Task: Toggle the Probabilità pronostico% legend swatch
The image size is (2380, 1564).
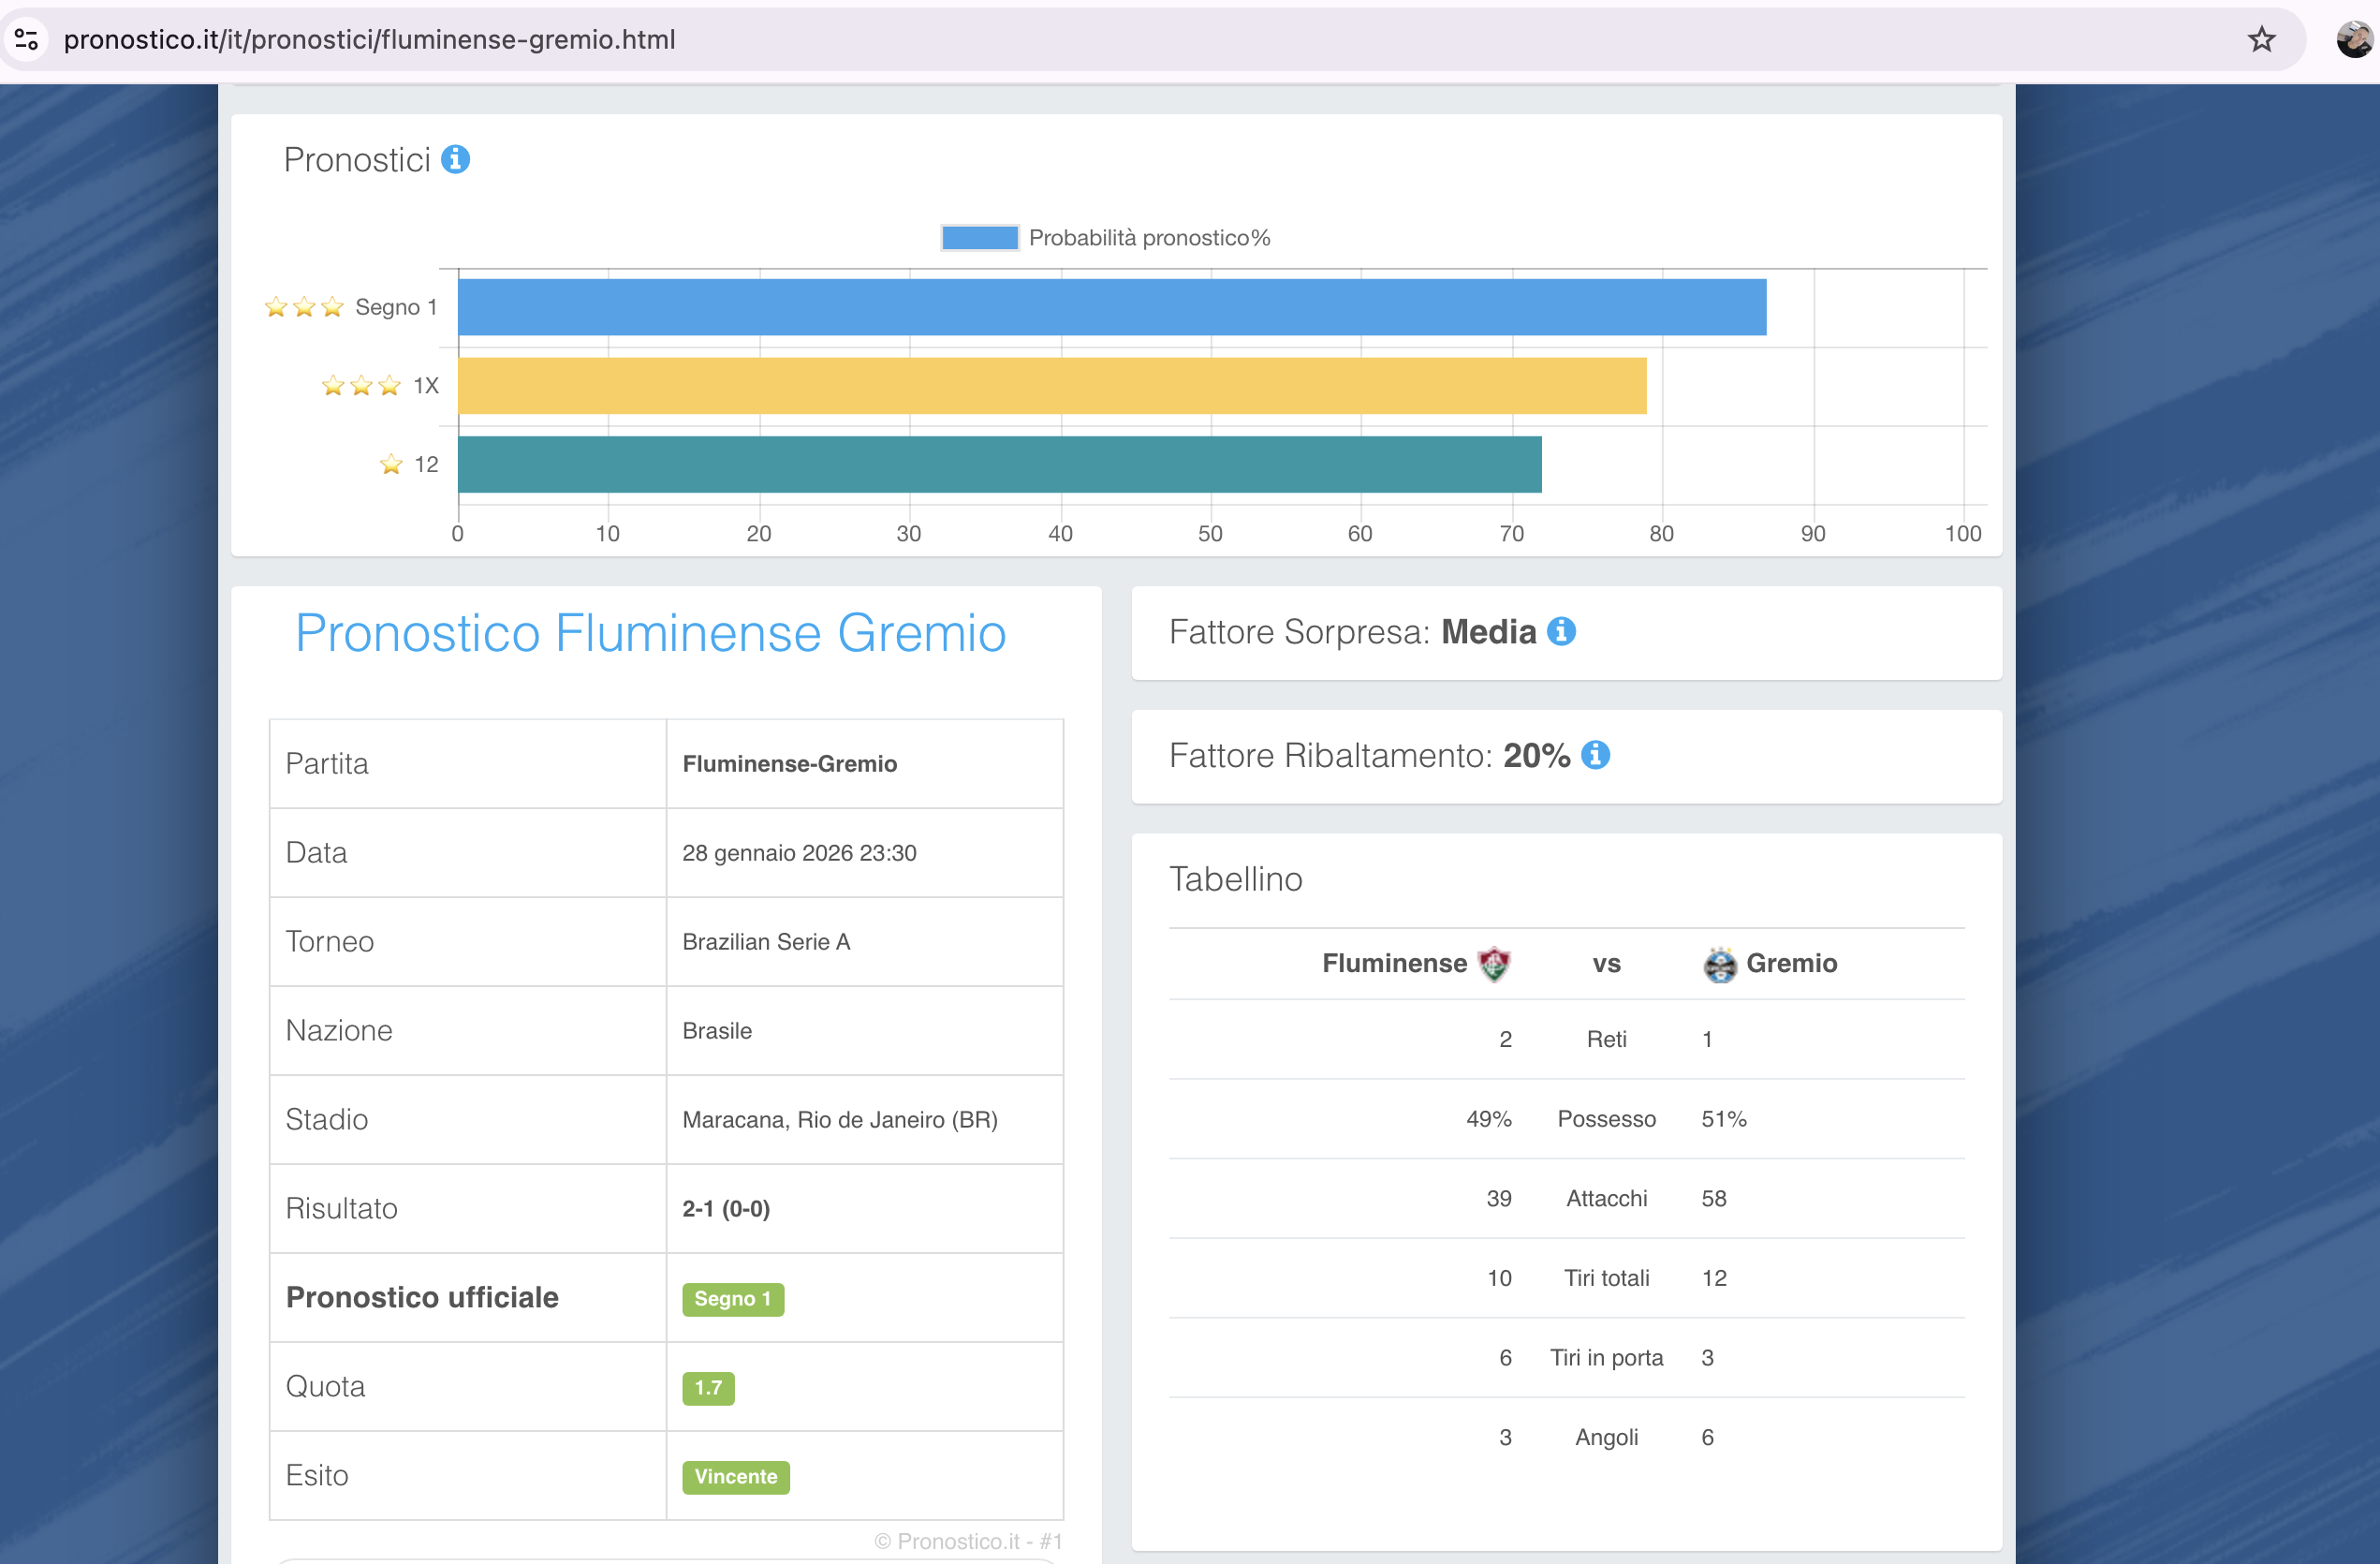Action: pos(979,238)
